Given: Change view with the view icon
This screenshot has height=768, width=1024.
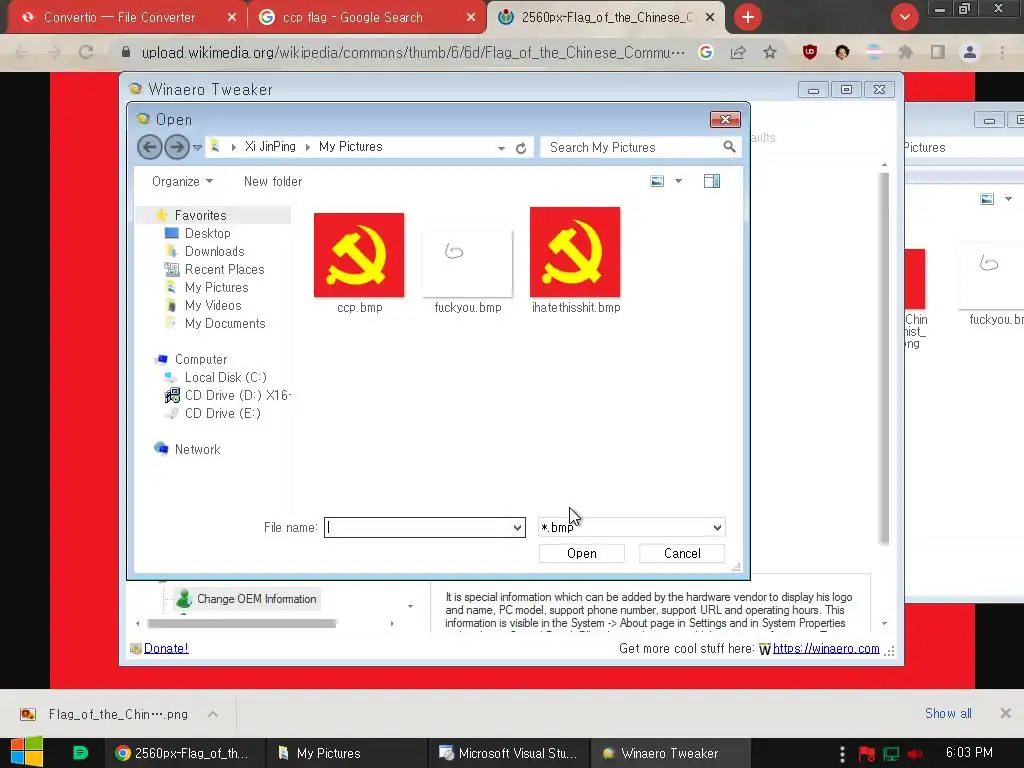Looking at the screenshot, I should [x=657, y=181].
